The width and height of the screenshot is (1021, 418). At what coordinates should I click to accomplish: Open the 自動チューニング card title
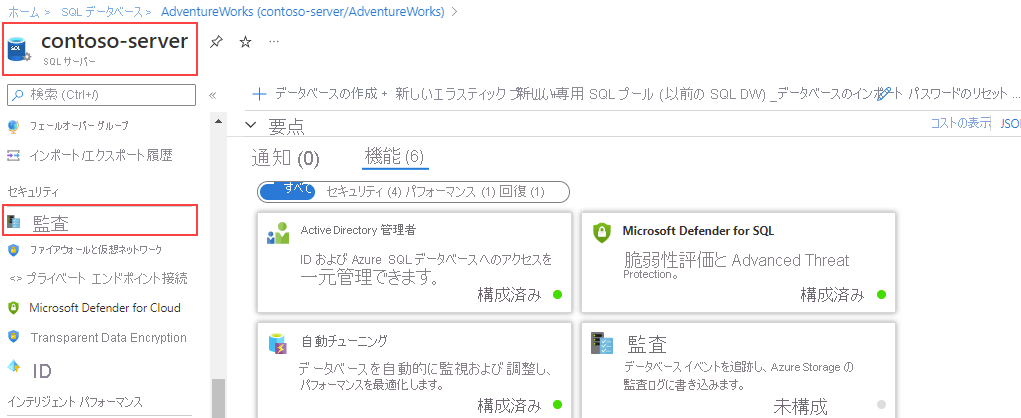pos(344,341)
